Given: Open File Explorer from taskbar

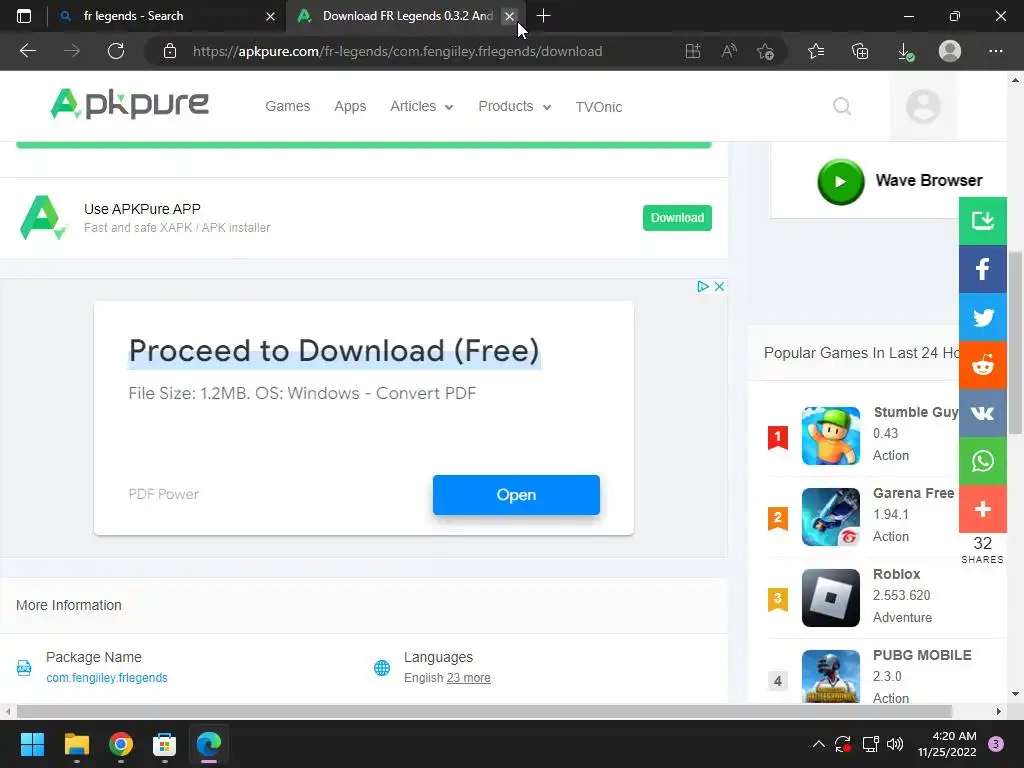Looking at the screenshot, I should pos(76,744).
